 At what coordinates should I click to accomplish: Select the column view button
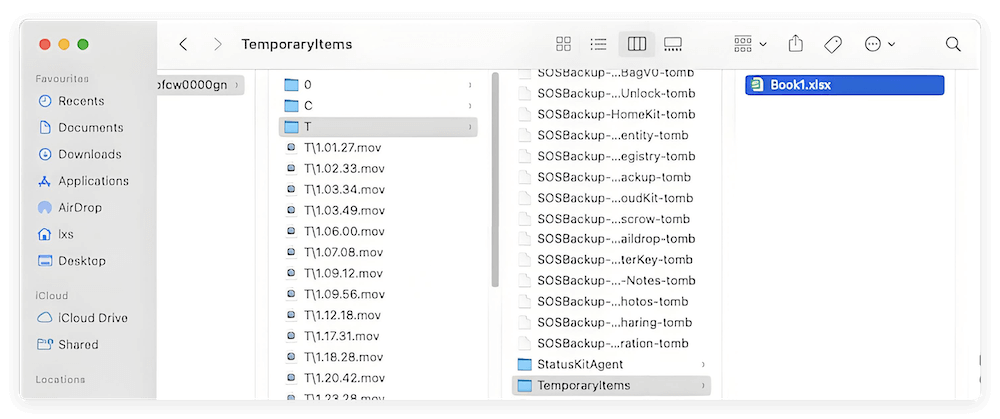(635, 44)
